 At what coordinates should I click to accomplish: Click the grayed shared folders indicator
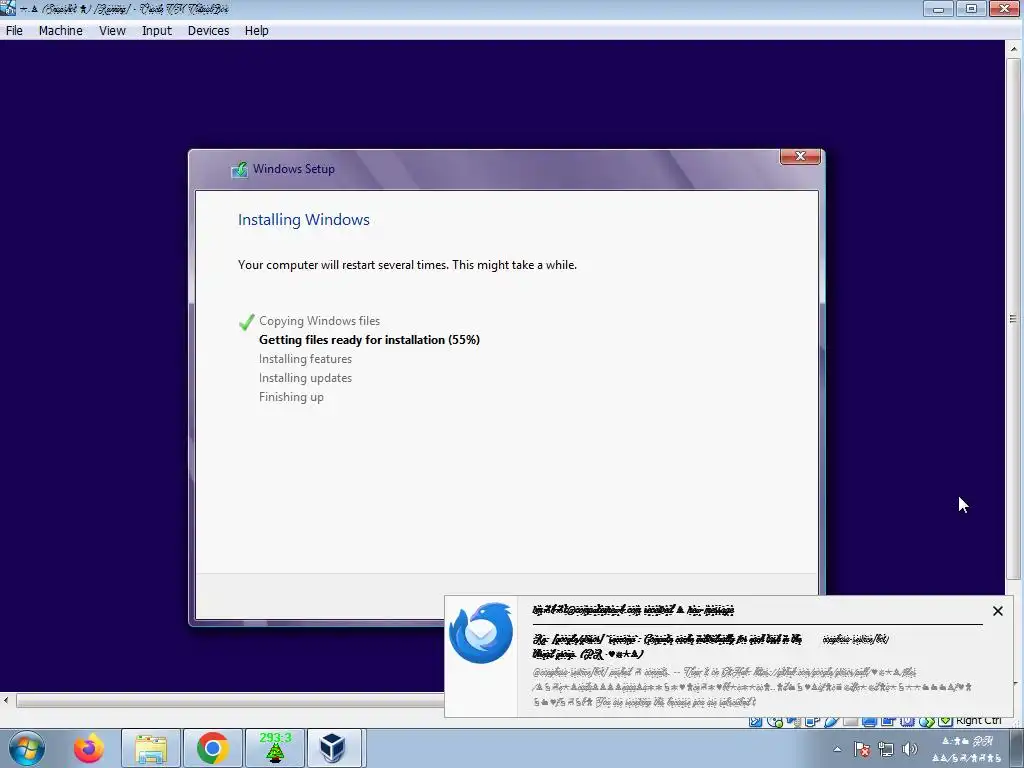tap(850, 720)
